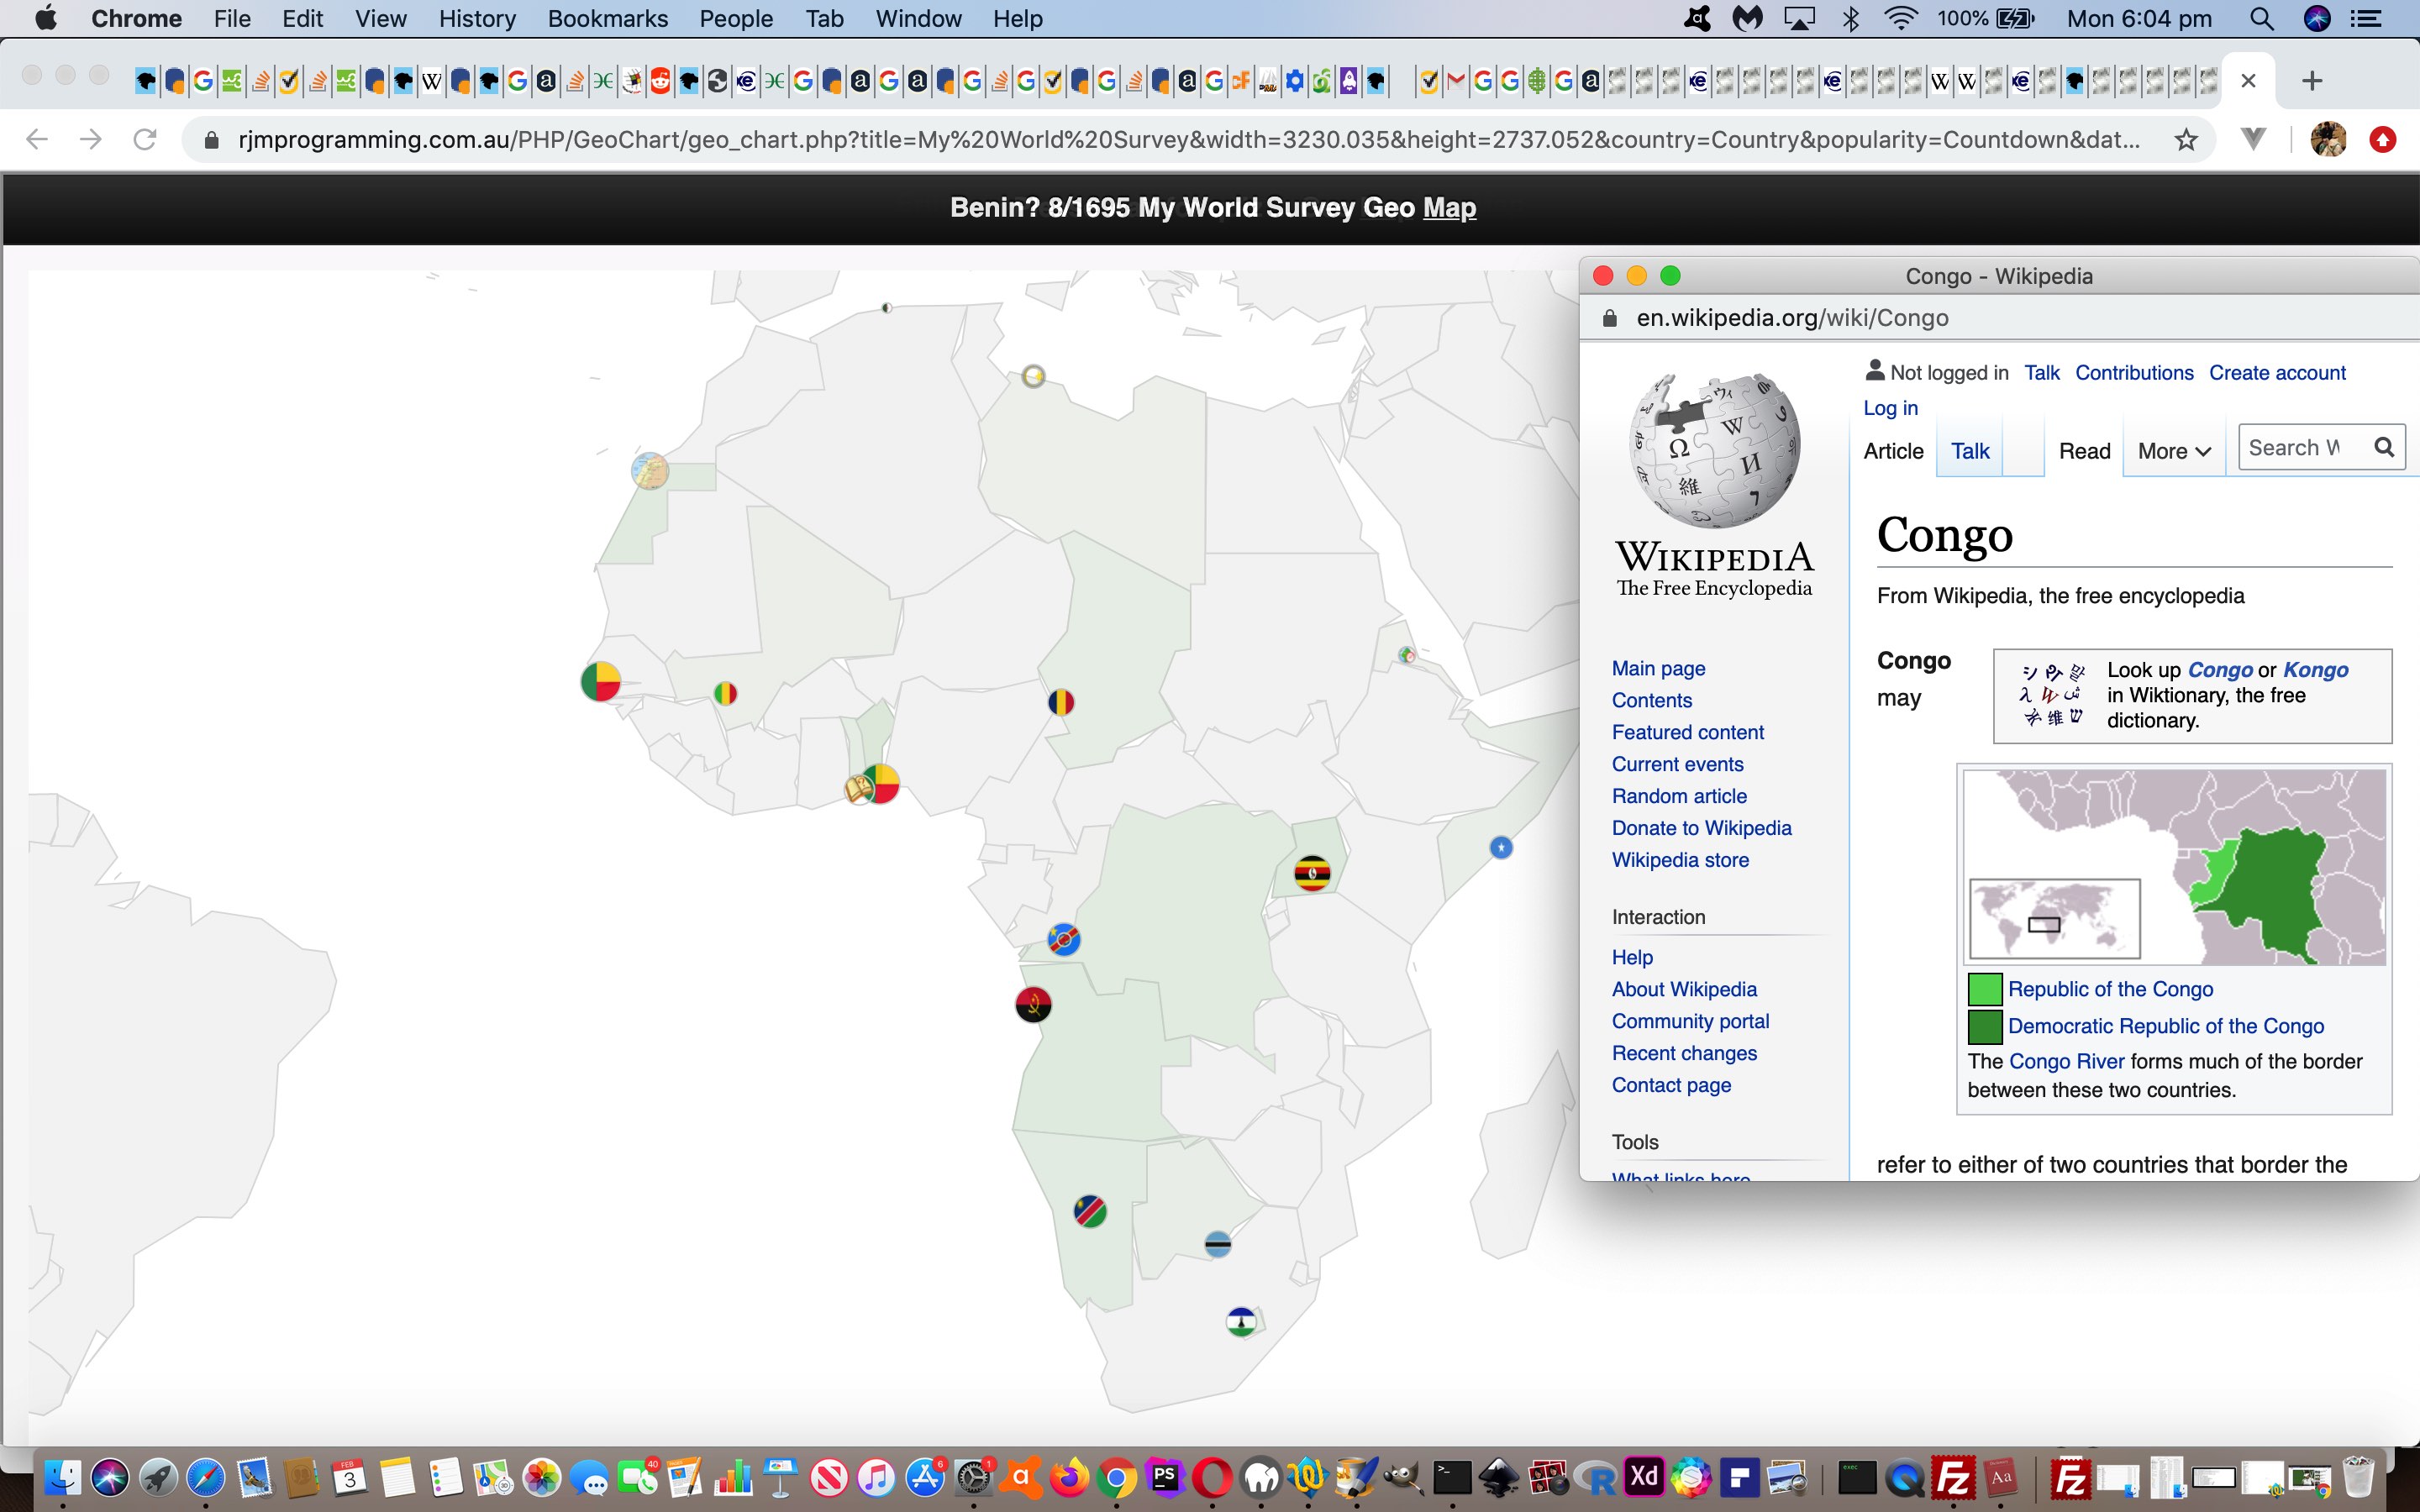This screenshot has width=2420, height=1512.
Task: Click the Kongo Wiktionary link
Action: 2315,670
